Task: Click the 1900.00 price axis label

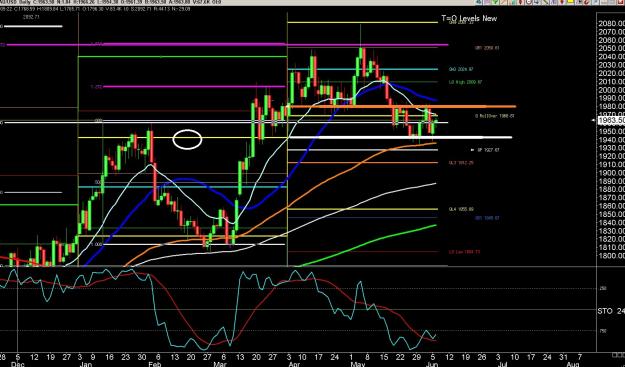Action: tap(611, 173)
